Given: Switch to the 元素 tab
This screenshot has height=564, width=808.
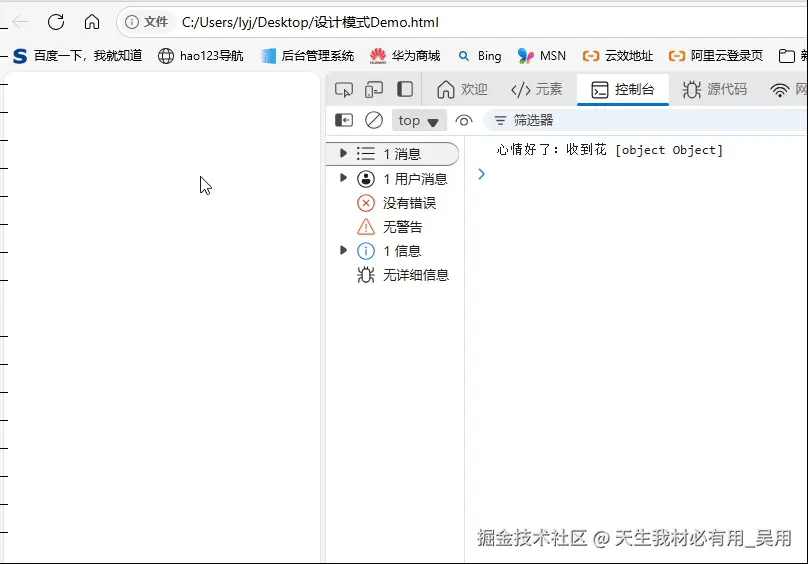Looking at the screenshot, I should pyautogui.click(x=536, y=89).
